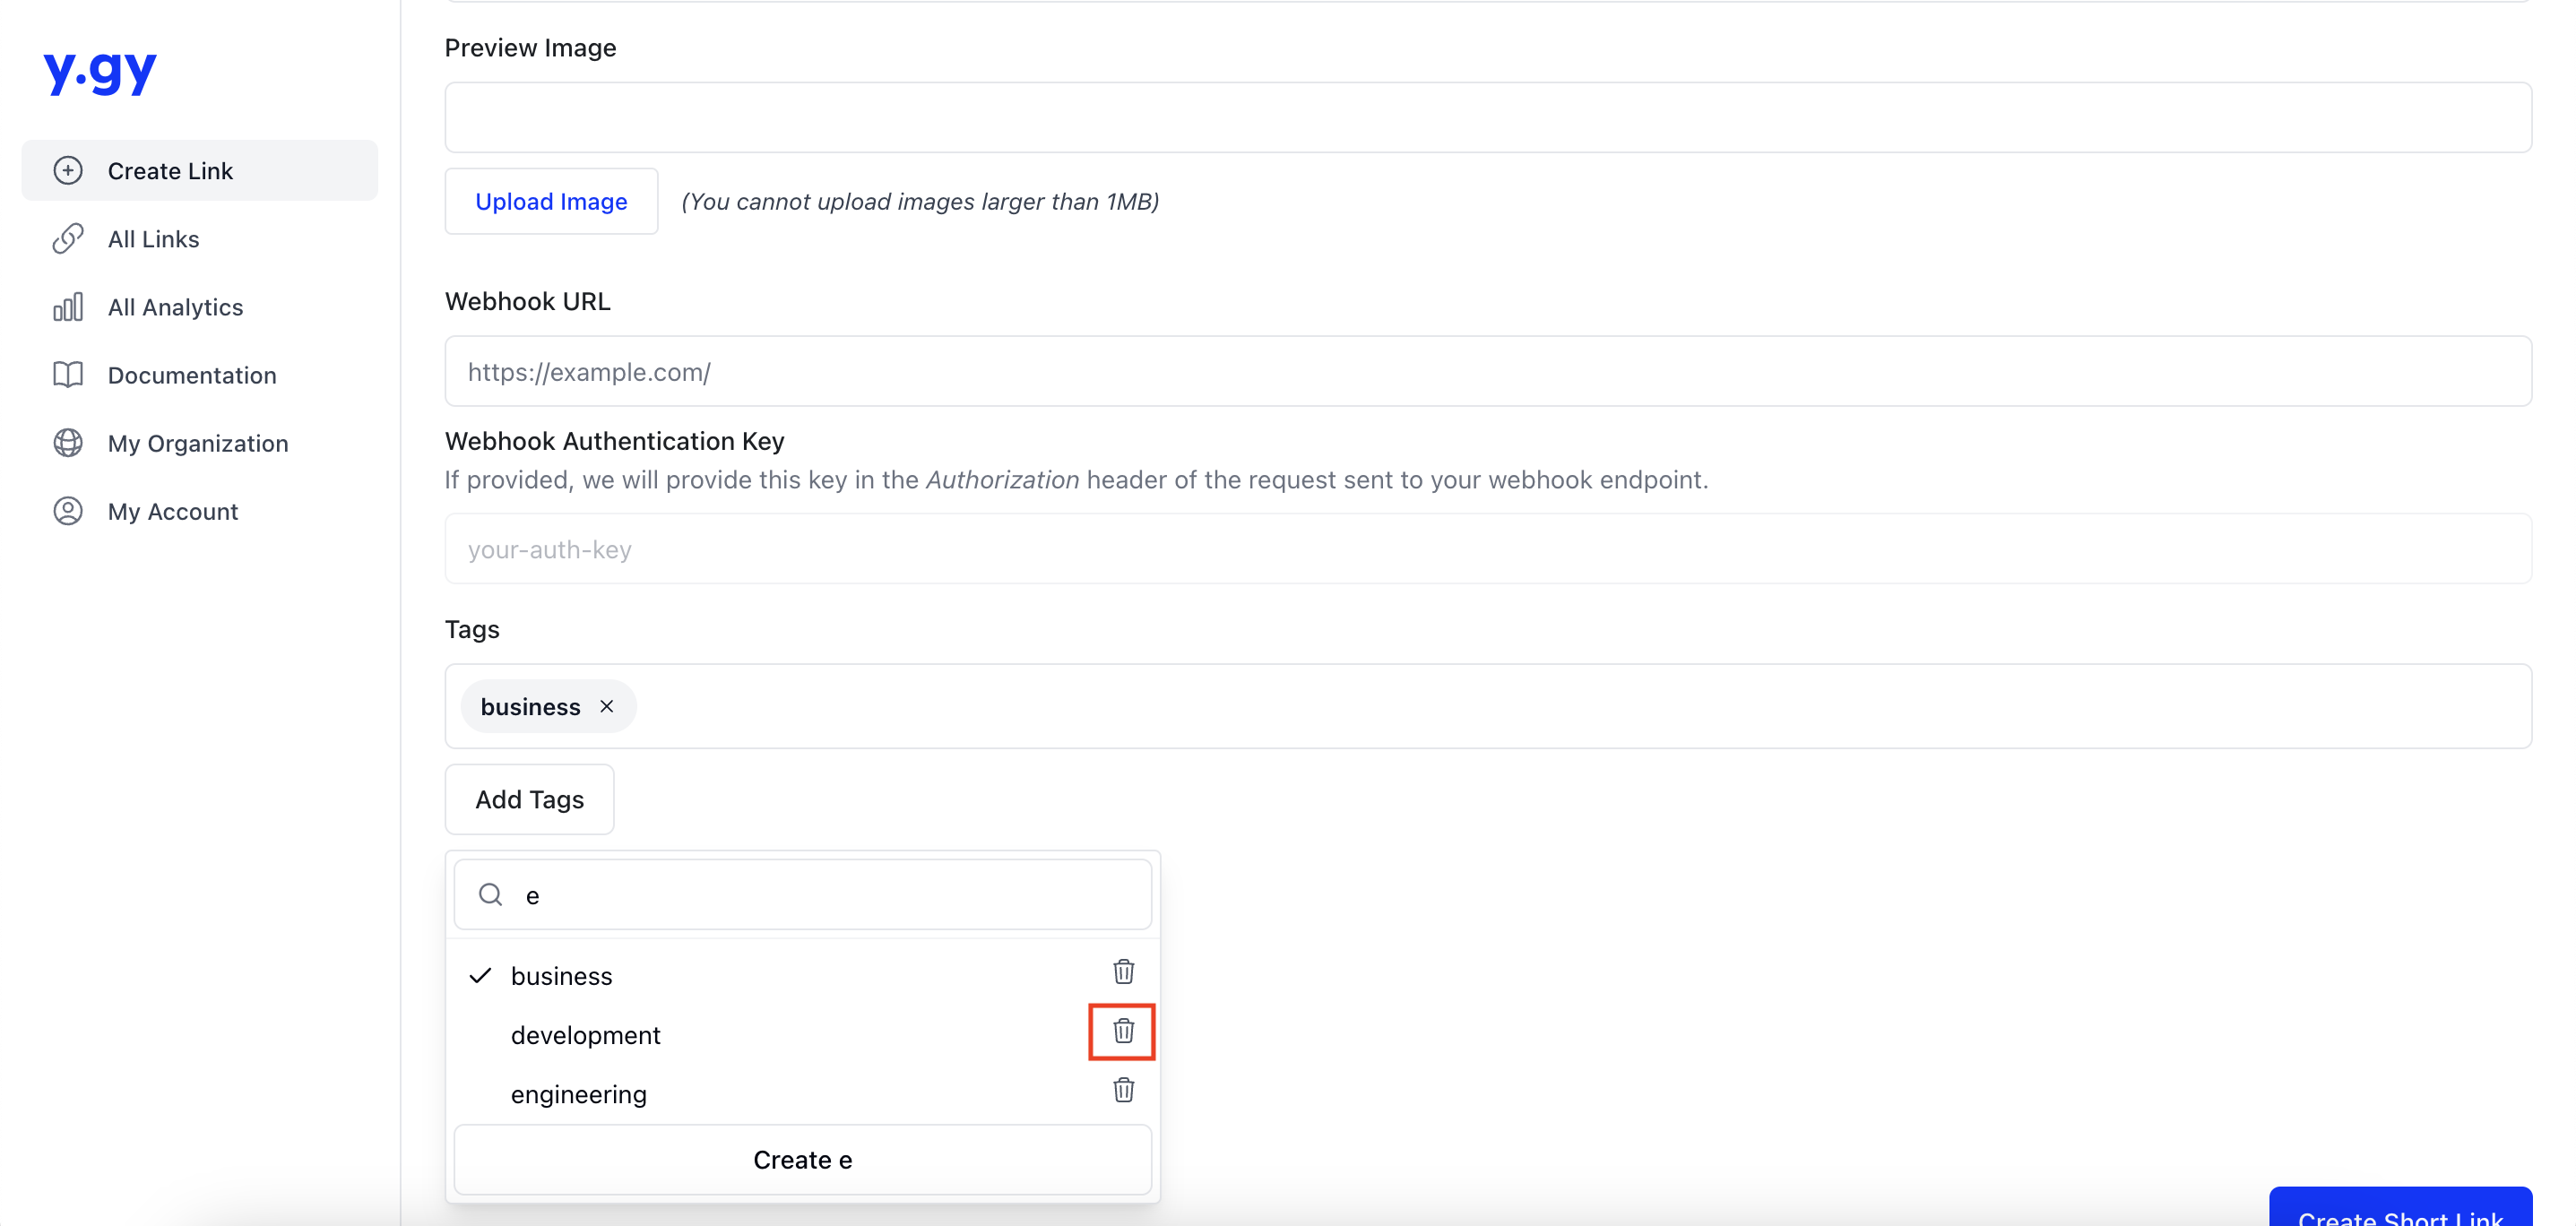Viewport: 2576px width, 1226px height.
Task: Click the tag search input field
Action: coord(803,894)
